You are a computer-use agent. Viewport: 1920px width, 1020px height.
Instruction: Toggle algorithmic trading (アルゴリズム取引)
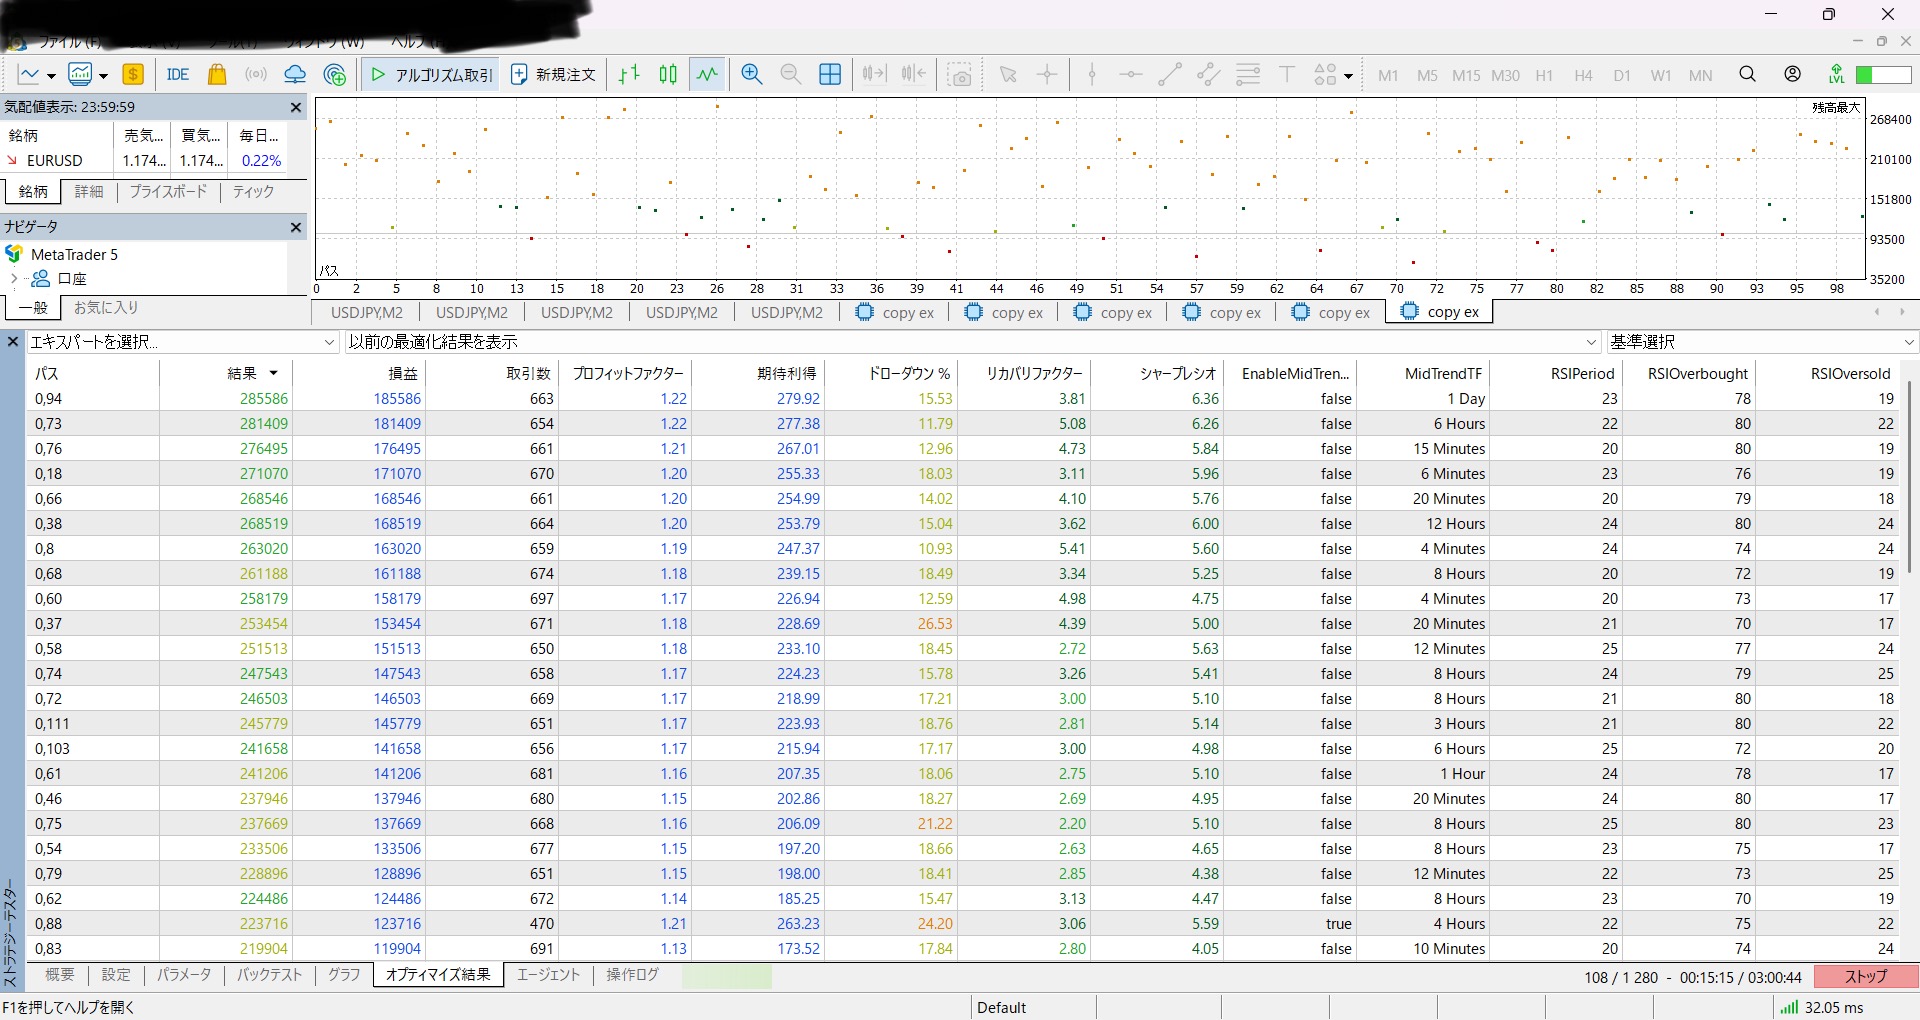(432, 74)
